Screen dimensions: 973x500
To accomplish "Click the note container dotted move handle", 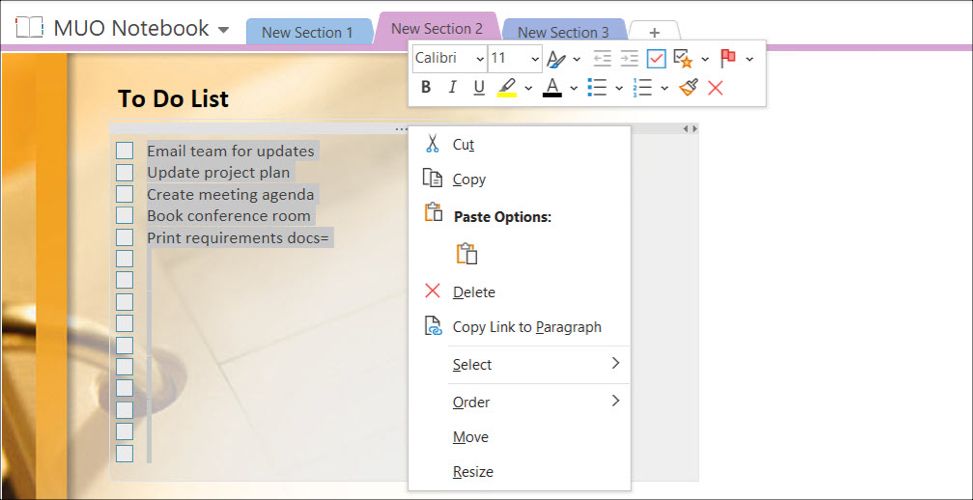I will click(x=401, y=129).
